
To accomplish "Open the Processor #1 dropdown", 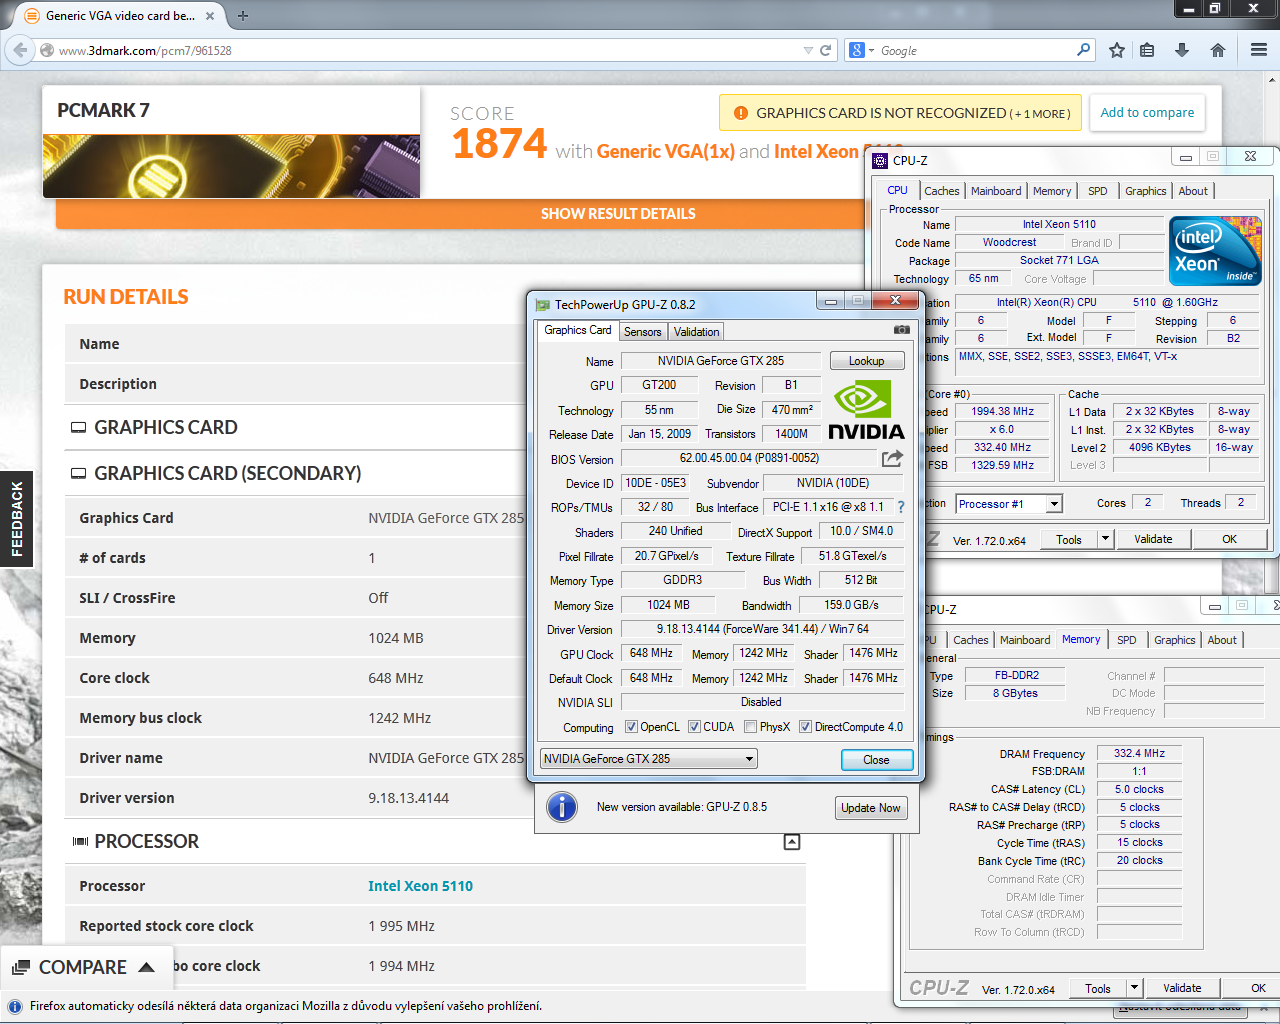I will tap(1009, 504).
